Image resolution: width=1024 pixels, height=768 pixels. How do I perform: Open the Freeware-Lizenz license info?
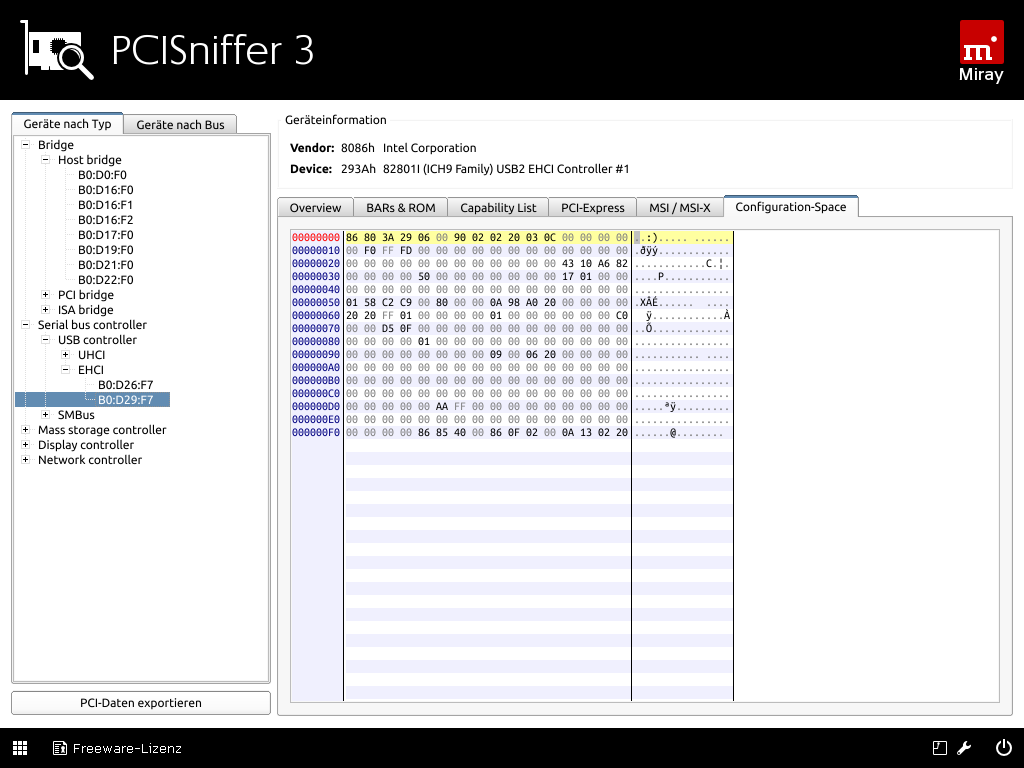[118, 748]
